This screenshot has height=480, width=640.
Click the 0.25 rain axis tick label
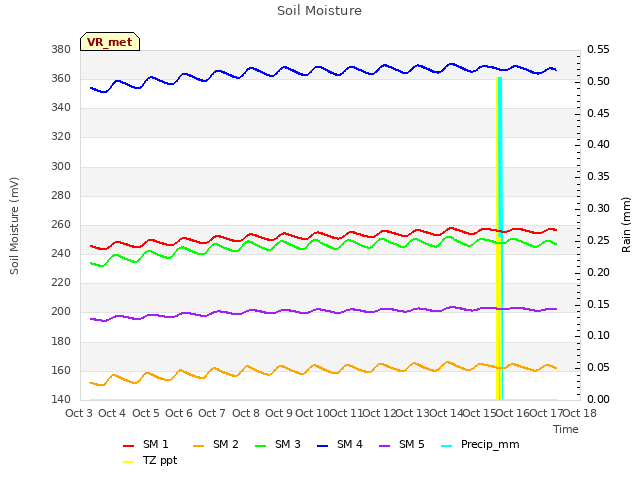598,240
